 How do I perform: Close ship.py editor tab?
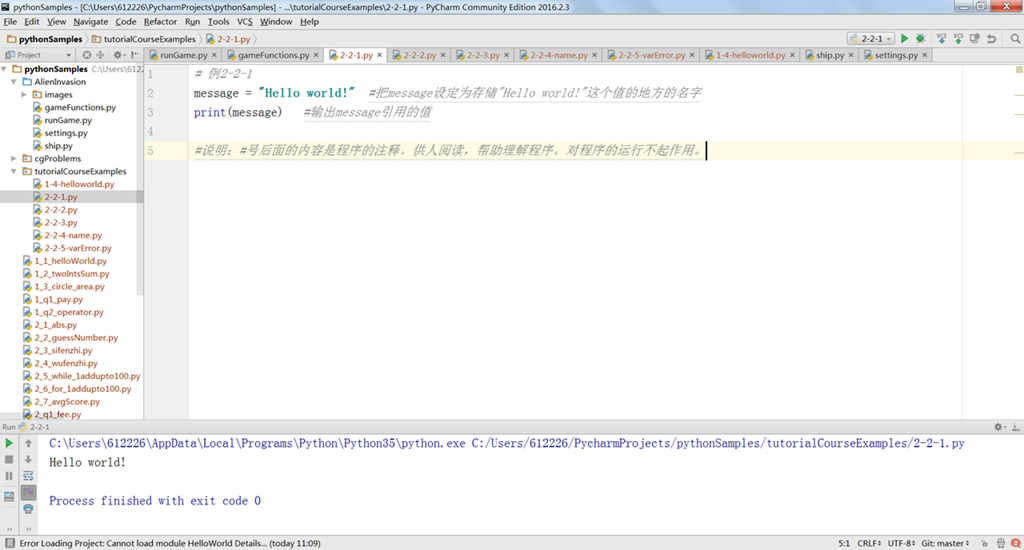click(851, 55)
